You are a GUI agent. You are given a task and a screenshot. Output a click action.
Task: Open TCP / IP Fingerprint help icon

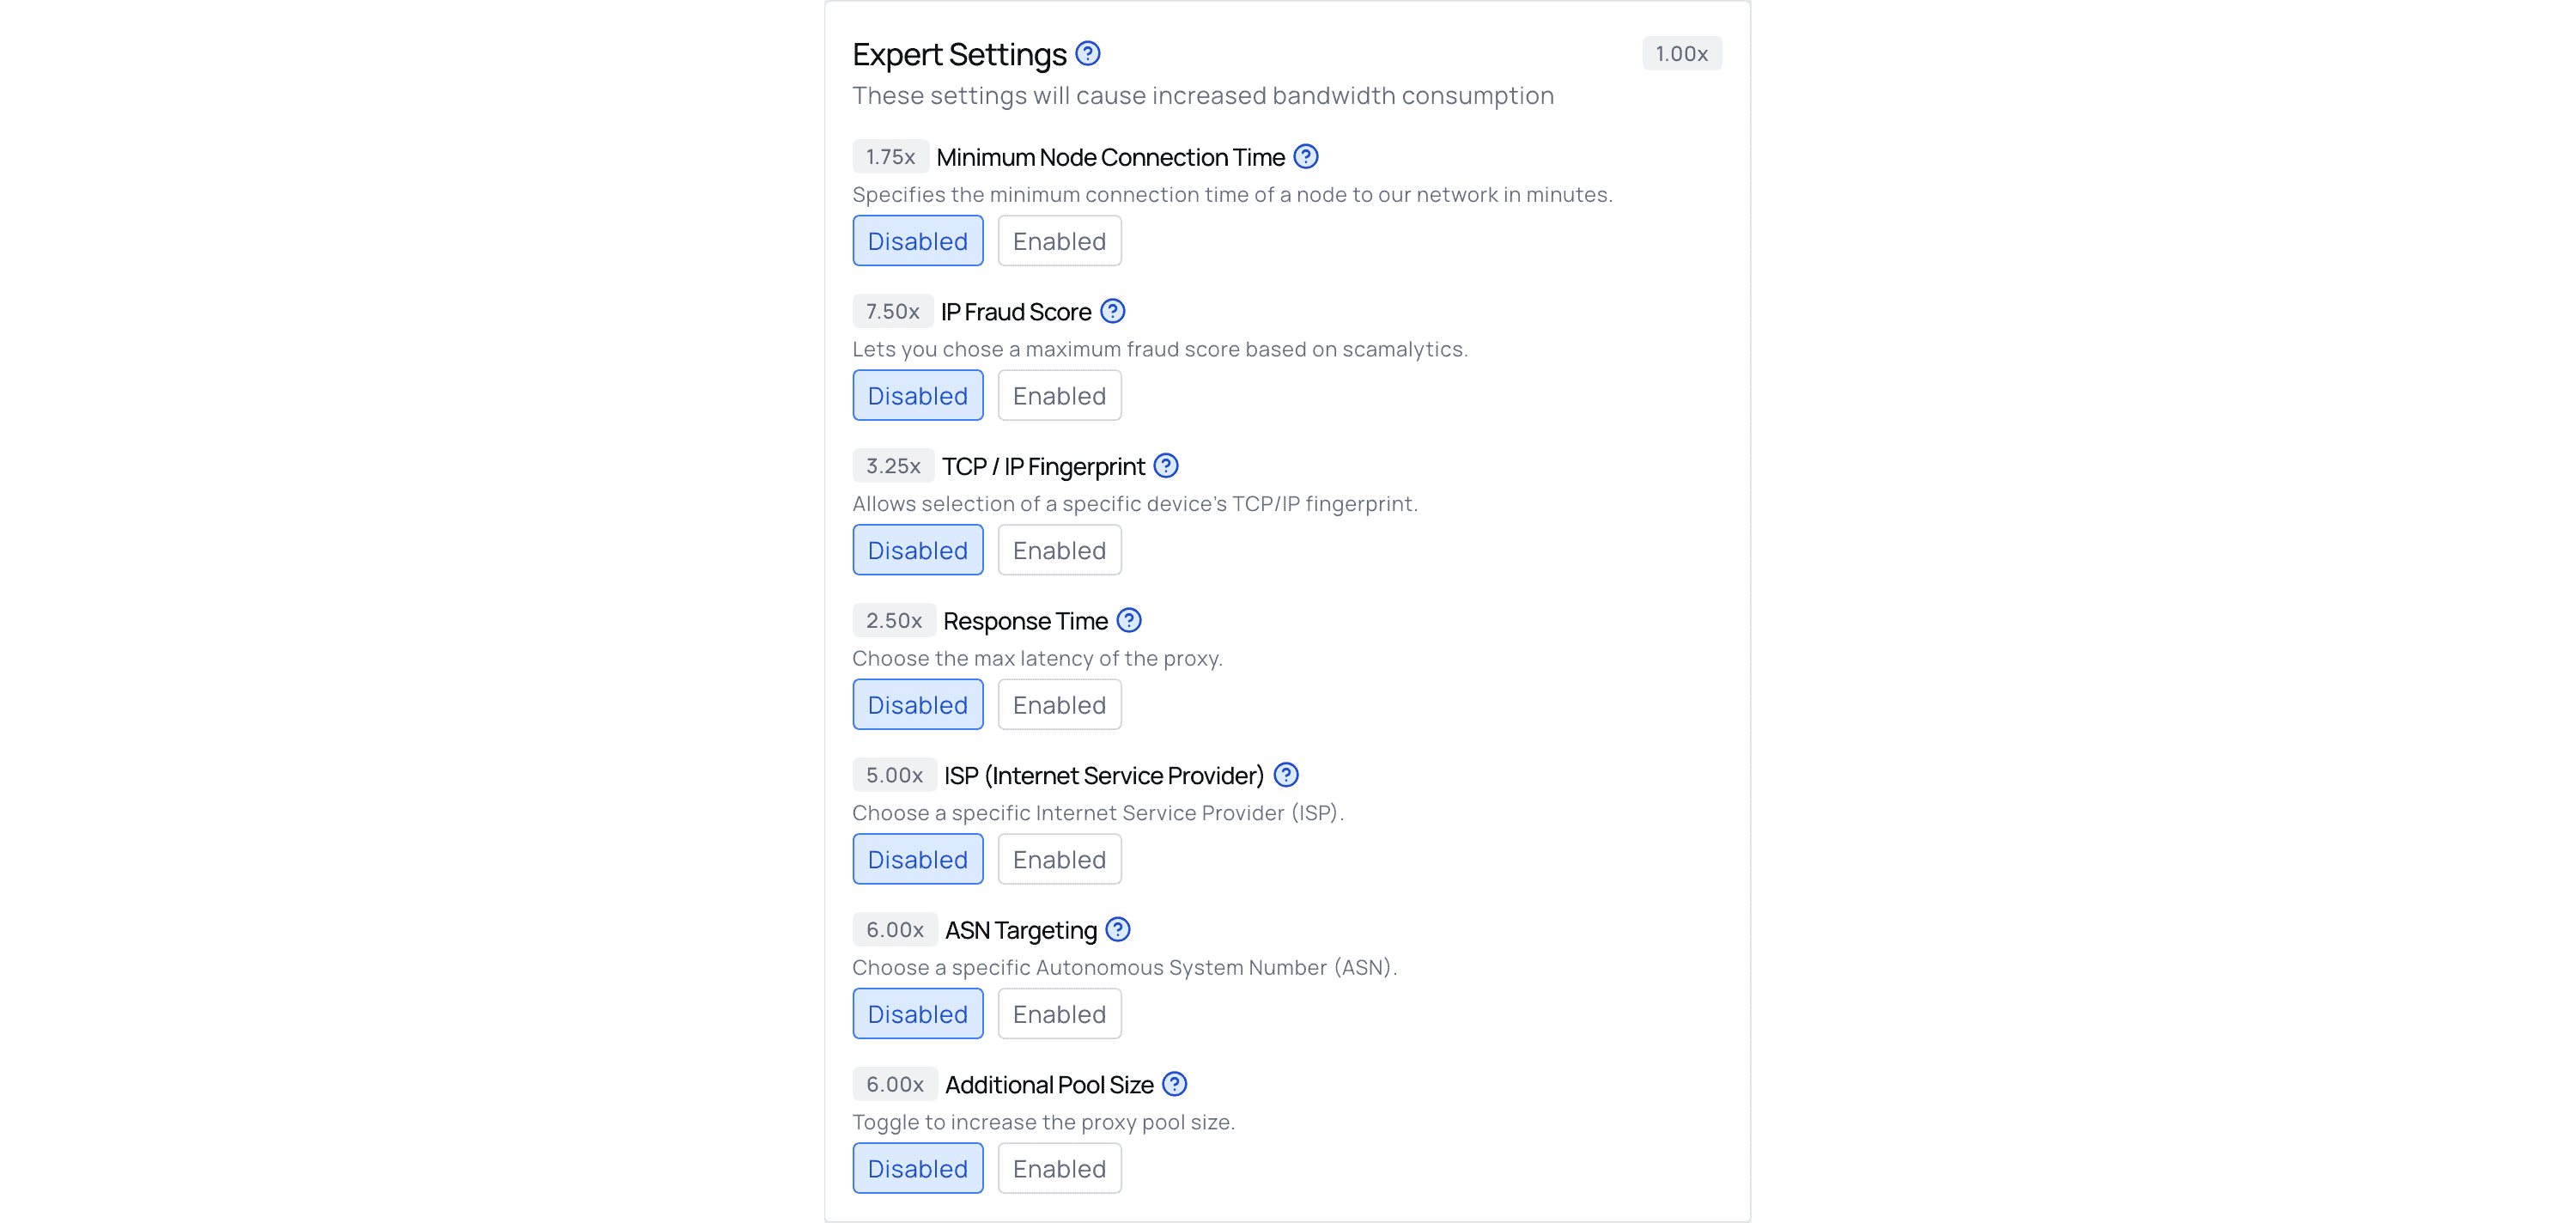tap(1166, 466)
